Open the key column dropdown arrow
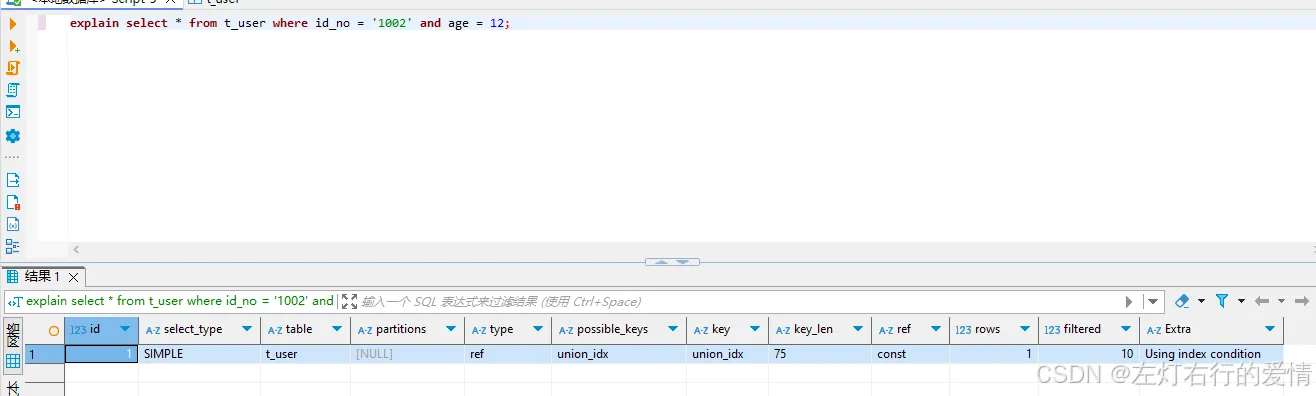1316x396 pixels. 756,329
